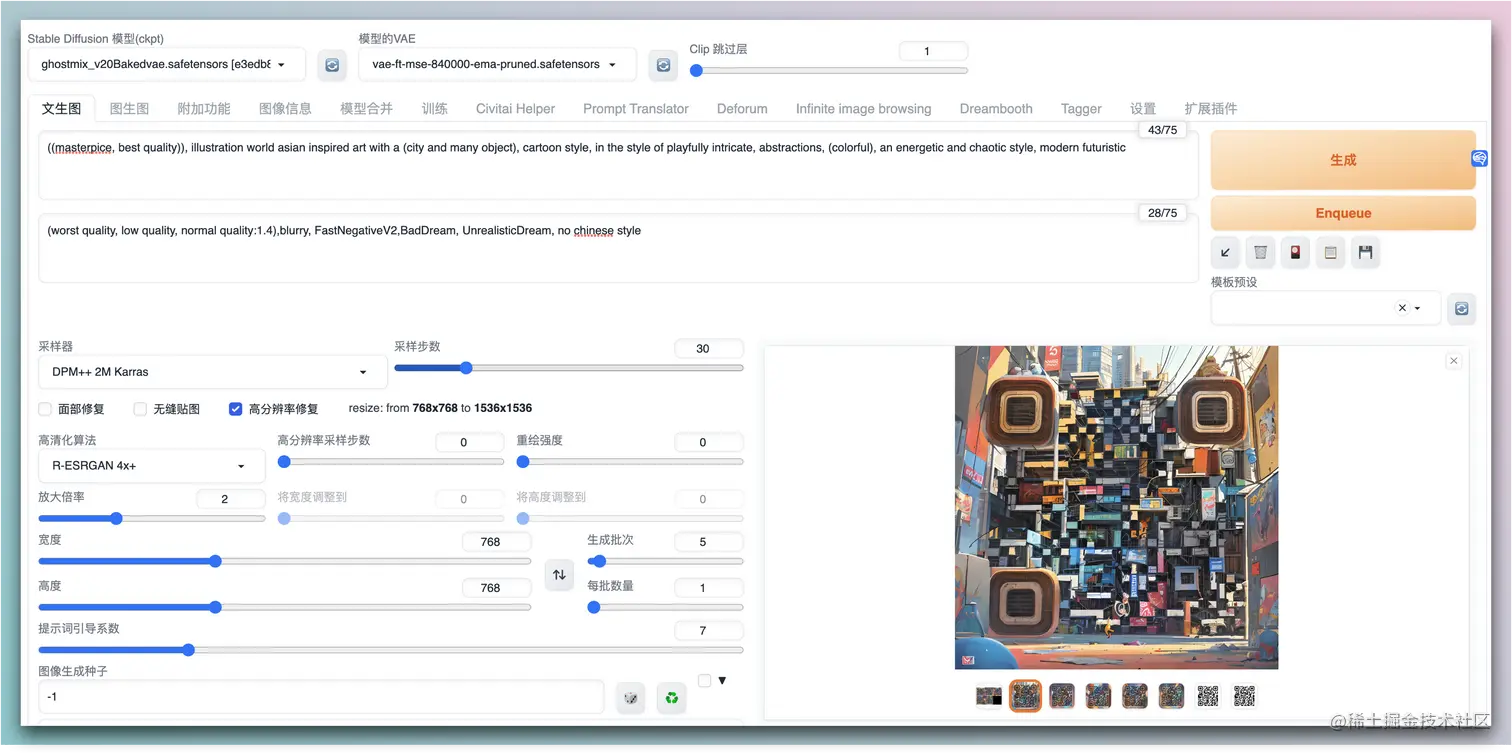Enable the 面部修复 checkbox
Viewport: 1512px width, 753px height.
[45, 409]
